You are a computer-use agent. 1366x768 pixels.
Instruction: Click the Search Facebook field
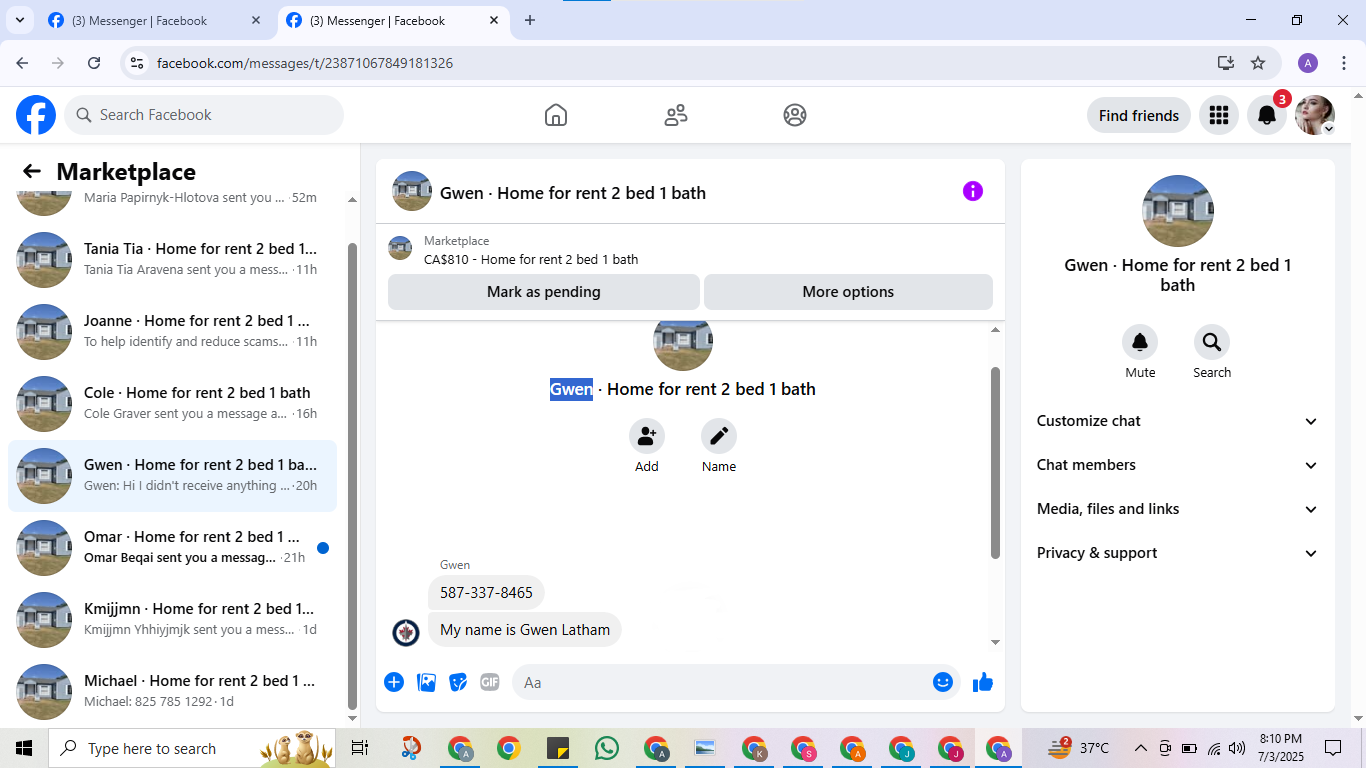click(x=204, y=115)
